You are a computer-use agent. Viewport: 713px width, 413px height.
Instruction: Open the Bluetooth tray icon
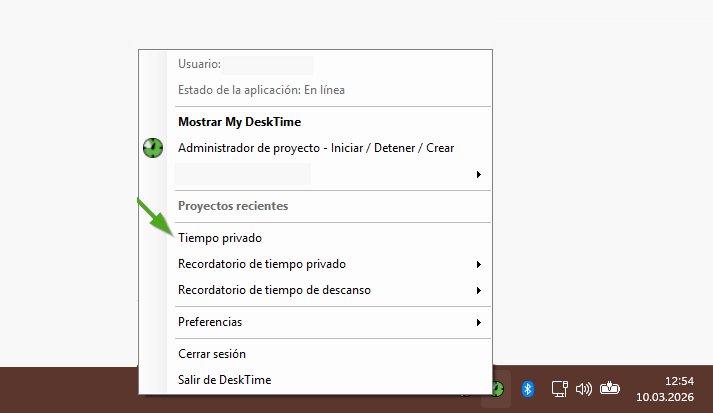[x=530, y=388]
